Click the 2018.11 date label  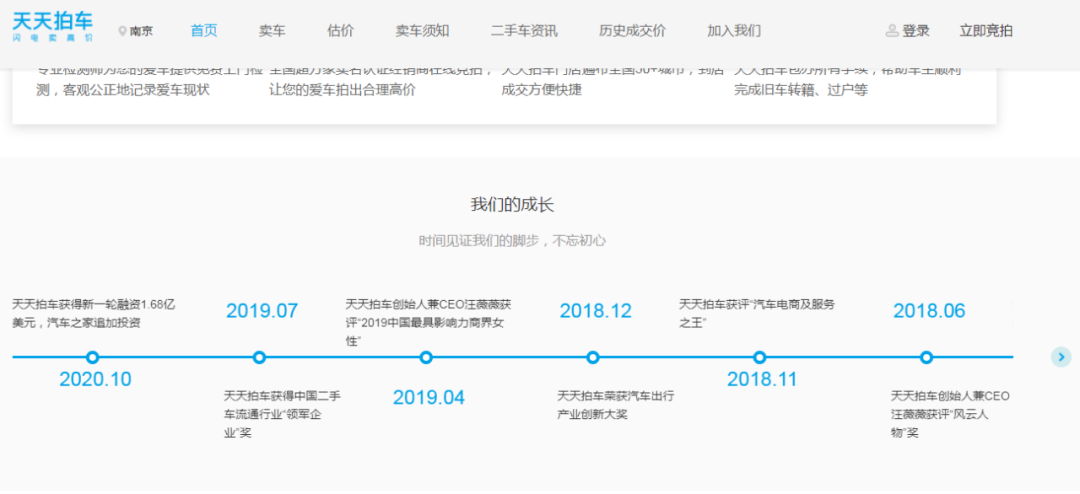[x=762, y=380]
